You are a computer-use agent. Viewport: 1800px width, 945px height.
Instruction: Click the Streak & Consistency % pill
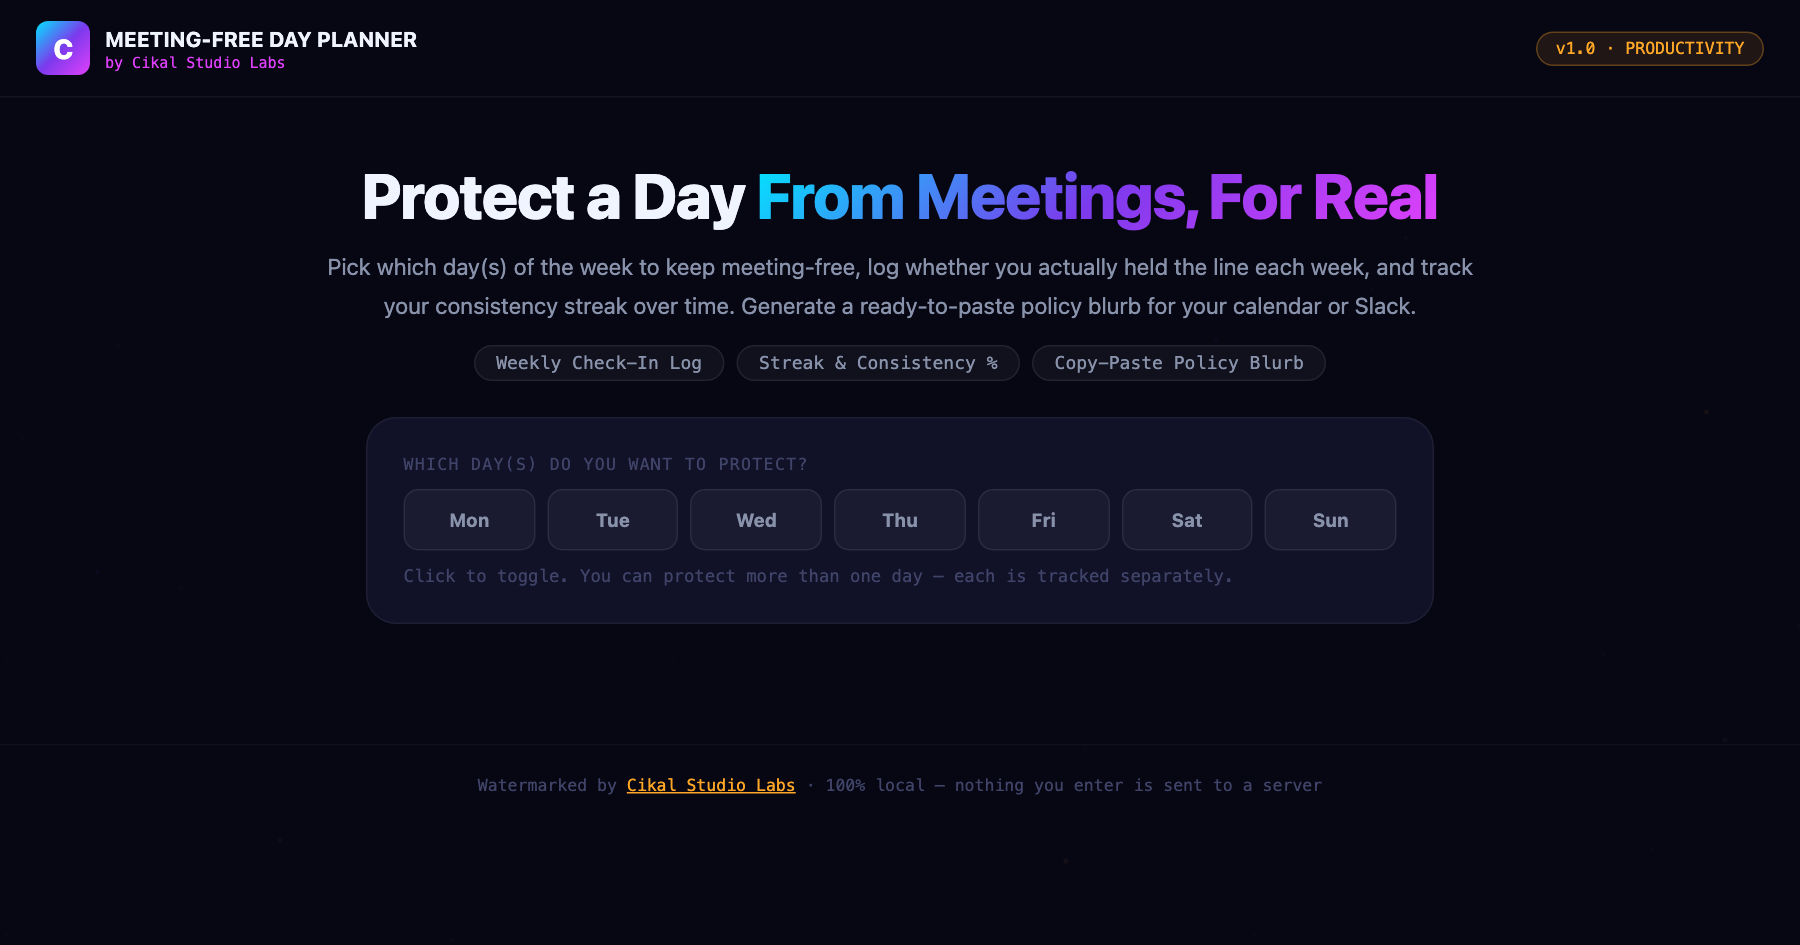tap(878, 363)
